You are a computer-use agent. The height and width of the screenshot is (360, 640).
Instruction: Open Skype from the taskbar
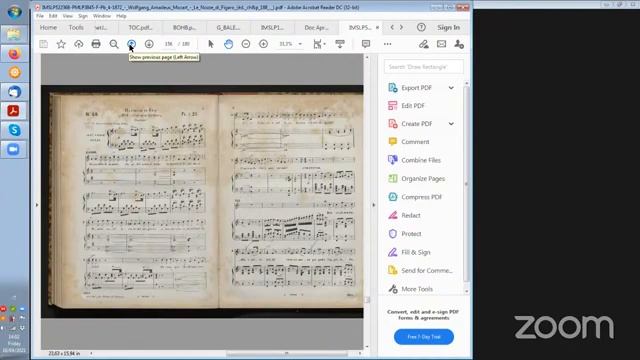click(14, 130)
